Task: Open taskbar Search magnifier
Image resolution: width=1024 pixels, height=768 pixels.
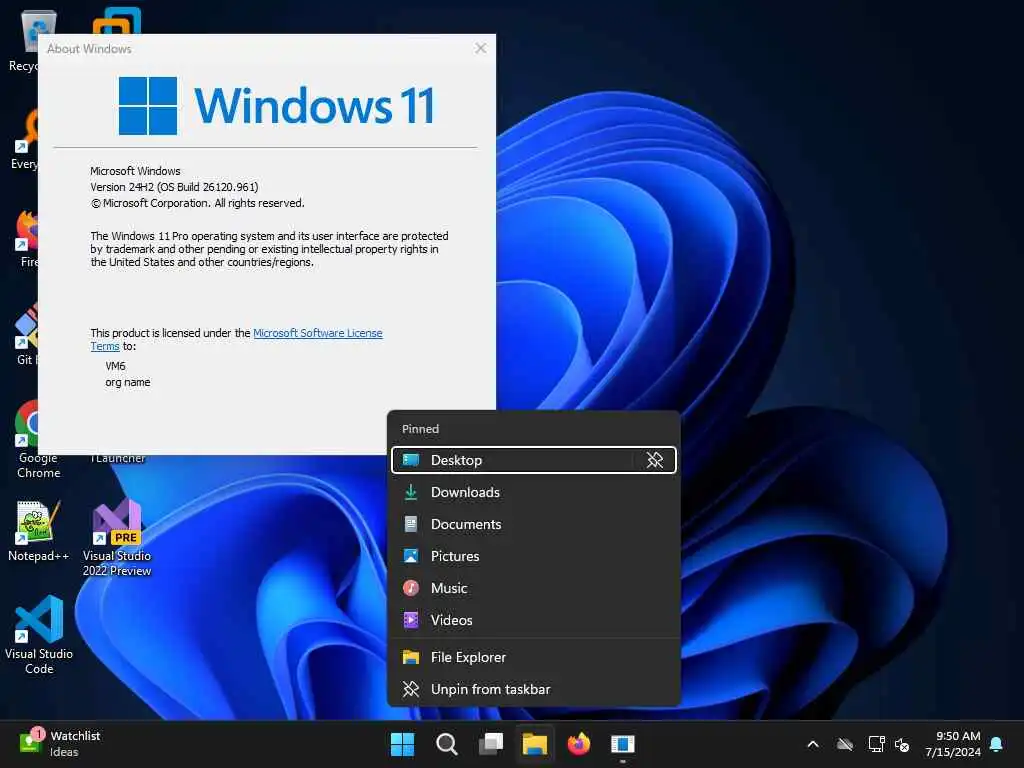Action: [447, 744]
